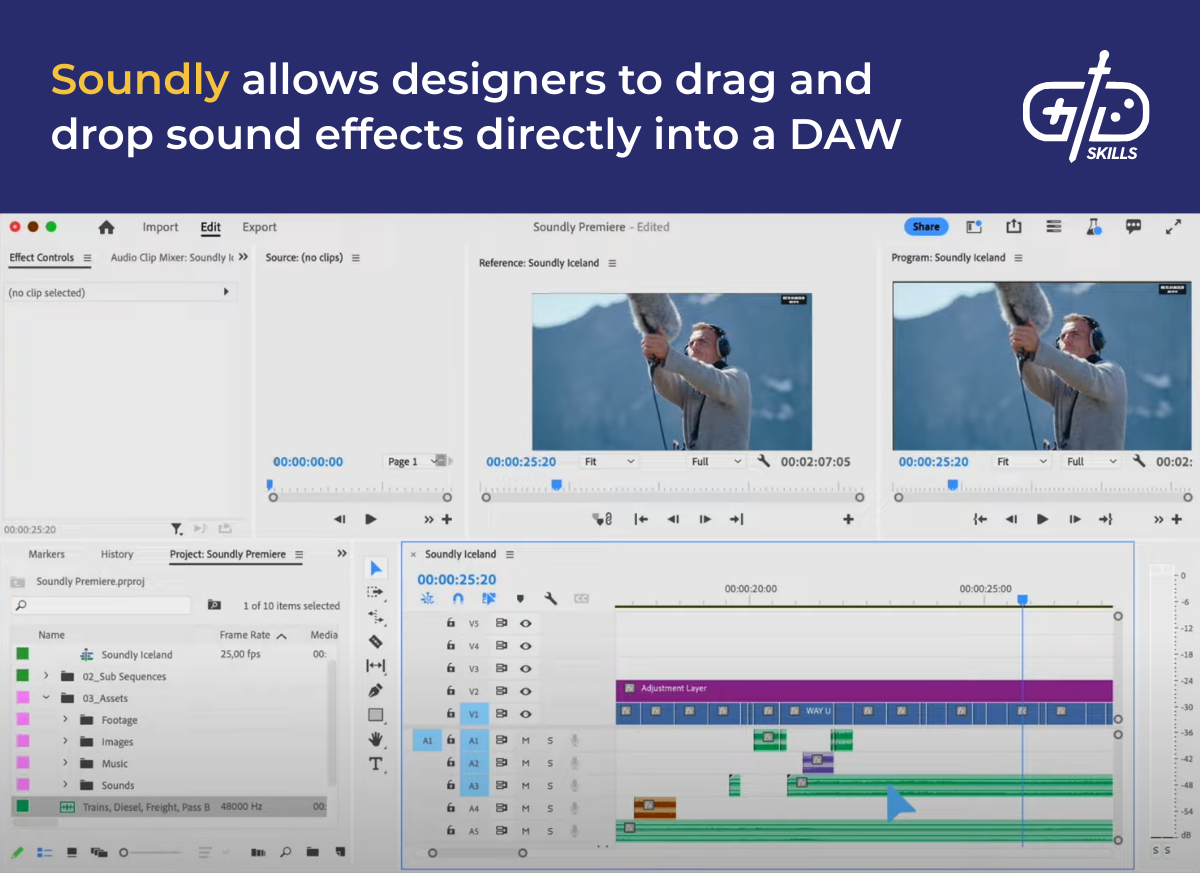1200x873 pixels.
Task: Expand the 02_Sub Sequences bin
Action: coord(46,676)
